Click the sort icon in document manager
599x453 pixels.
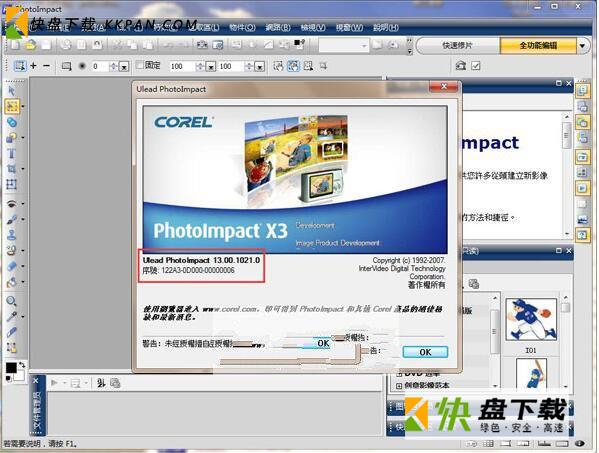101,383
